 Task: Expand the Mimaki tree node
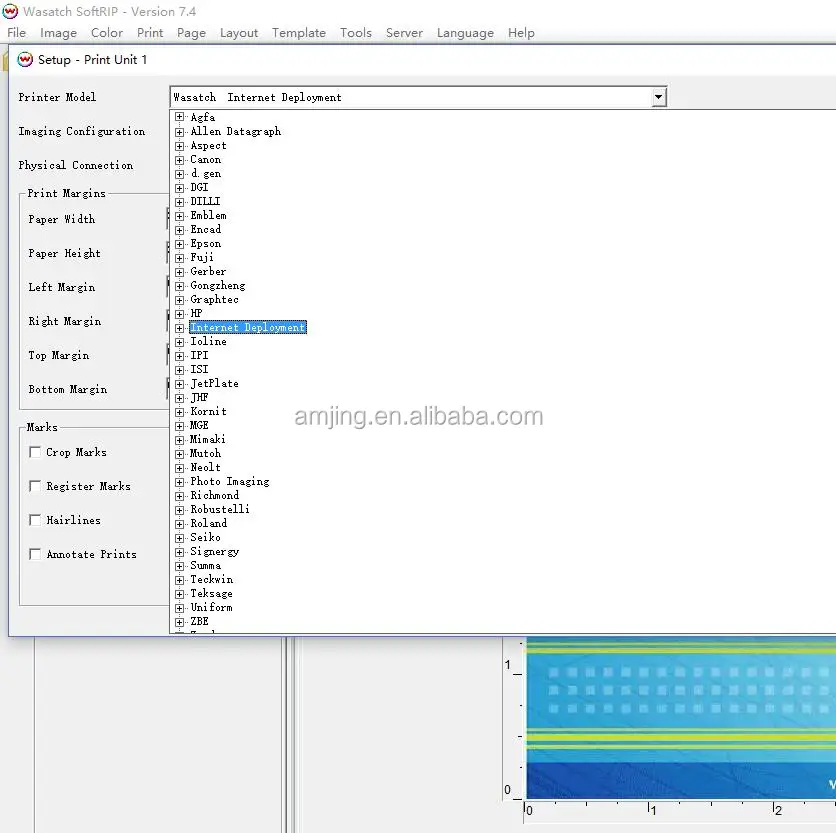coord(180,440)
